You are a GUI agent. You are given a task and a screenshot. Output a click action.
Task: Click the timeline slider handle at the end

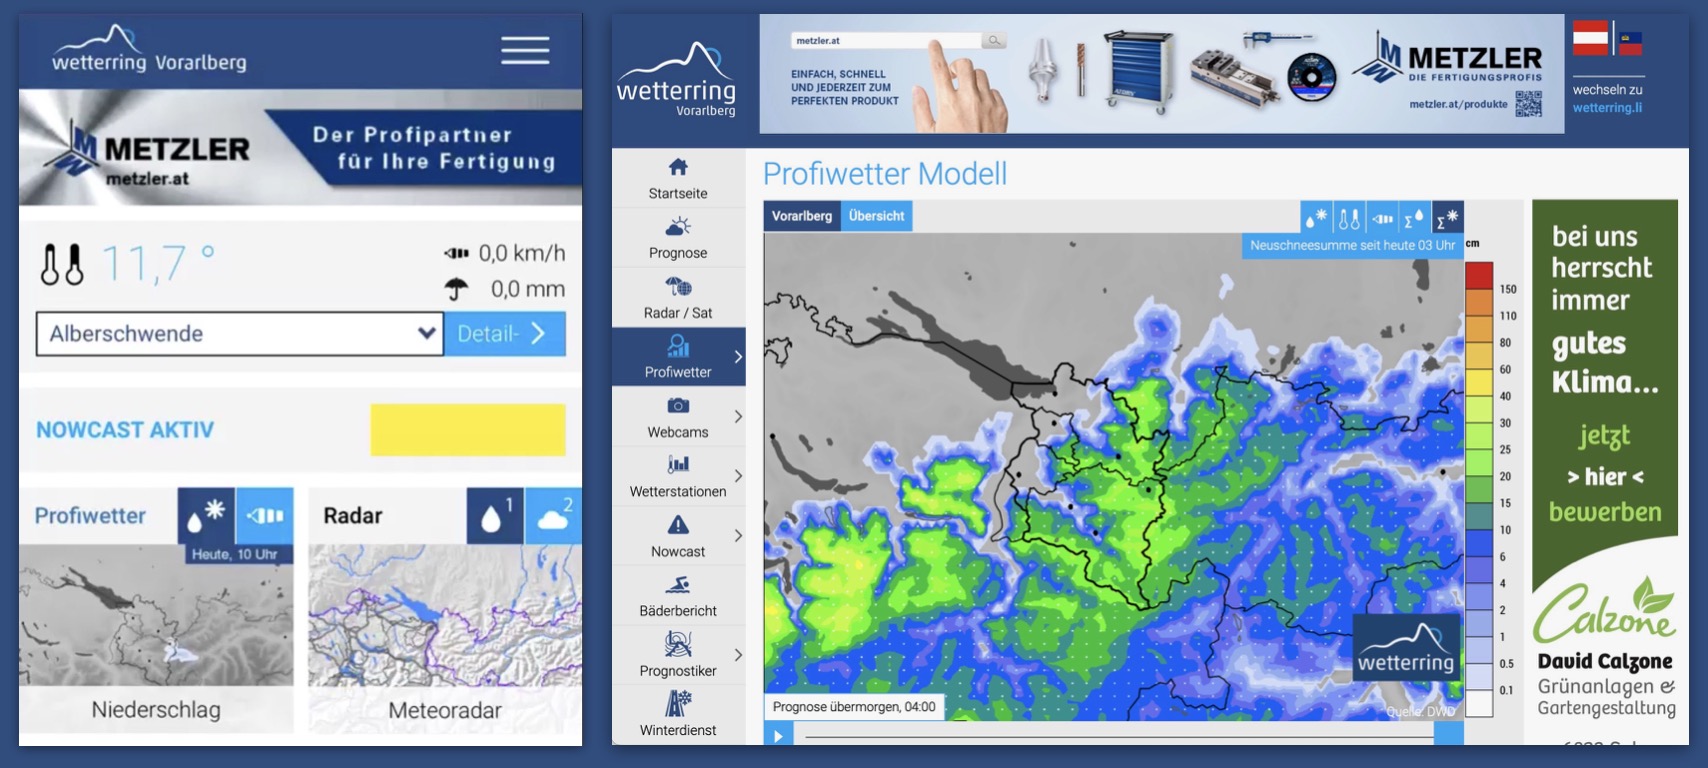point(1449,735)
